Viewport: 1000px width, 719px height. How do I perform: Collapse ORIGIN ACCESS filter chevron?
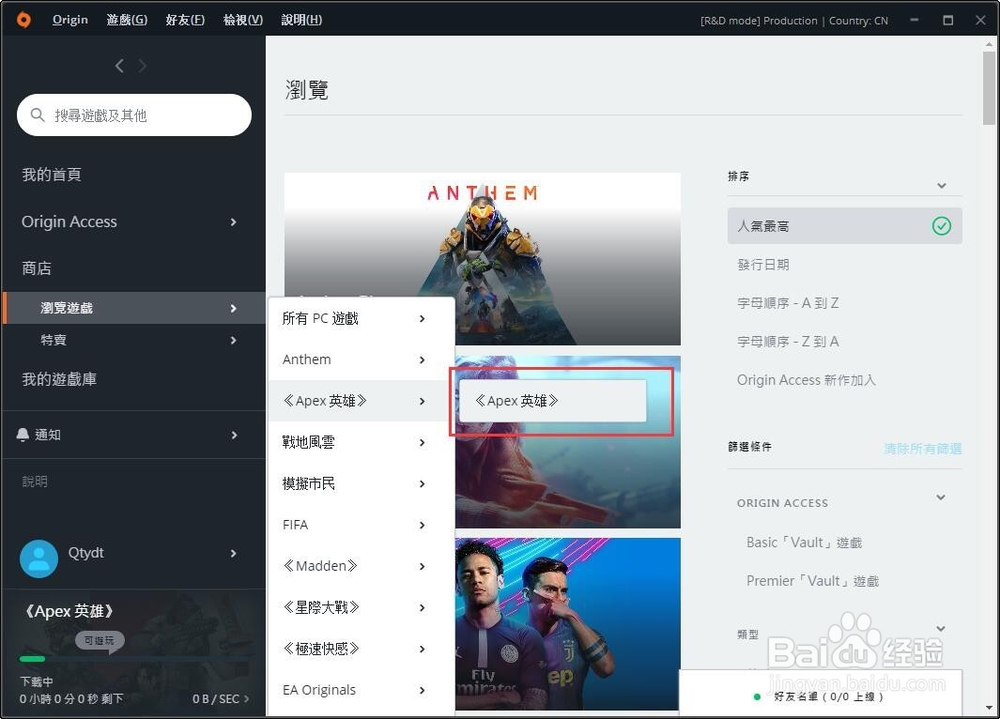click(941, 497)
